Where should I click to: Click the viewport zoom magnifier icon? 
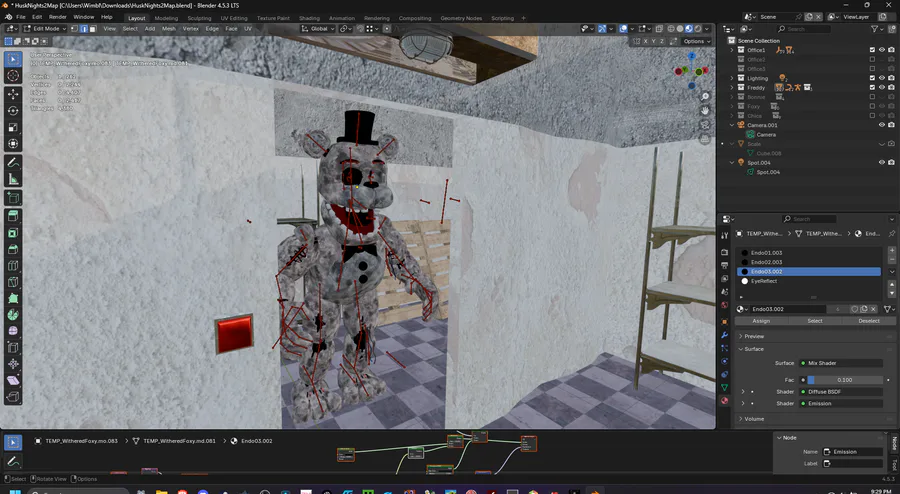[705, 96]
